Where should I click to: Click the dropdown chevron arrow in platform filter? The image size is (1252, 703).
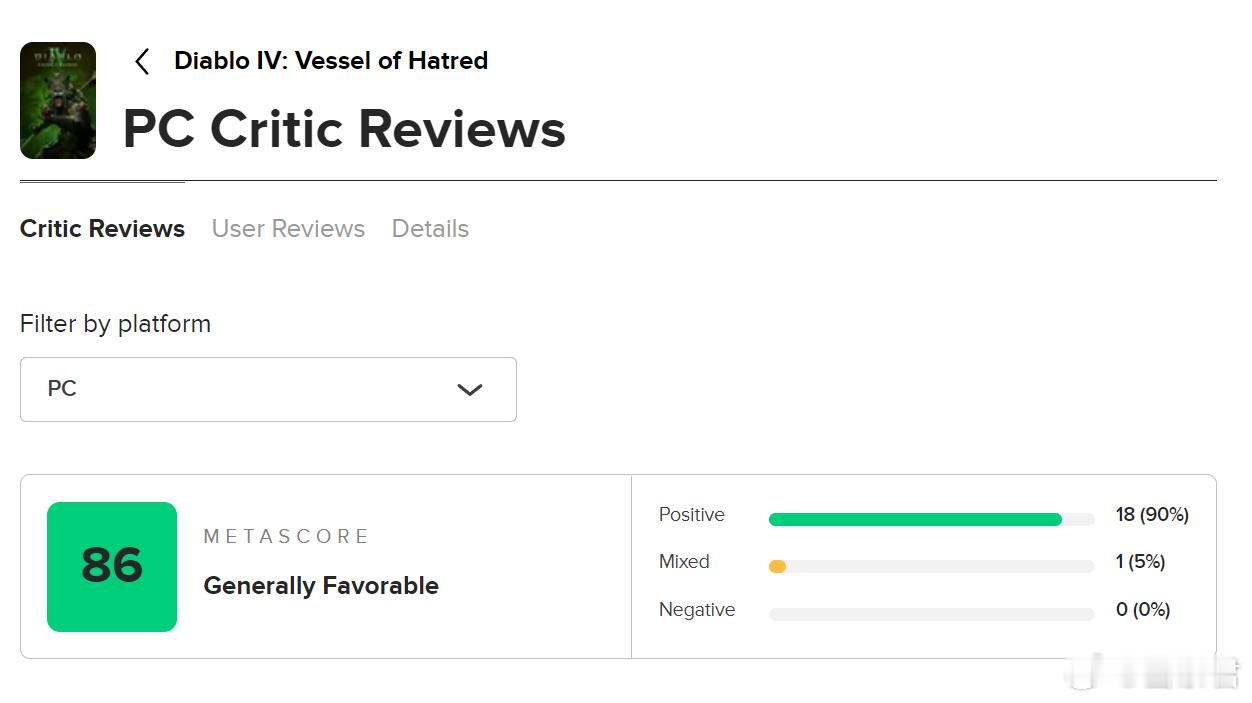tap(469, 390)
